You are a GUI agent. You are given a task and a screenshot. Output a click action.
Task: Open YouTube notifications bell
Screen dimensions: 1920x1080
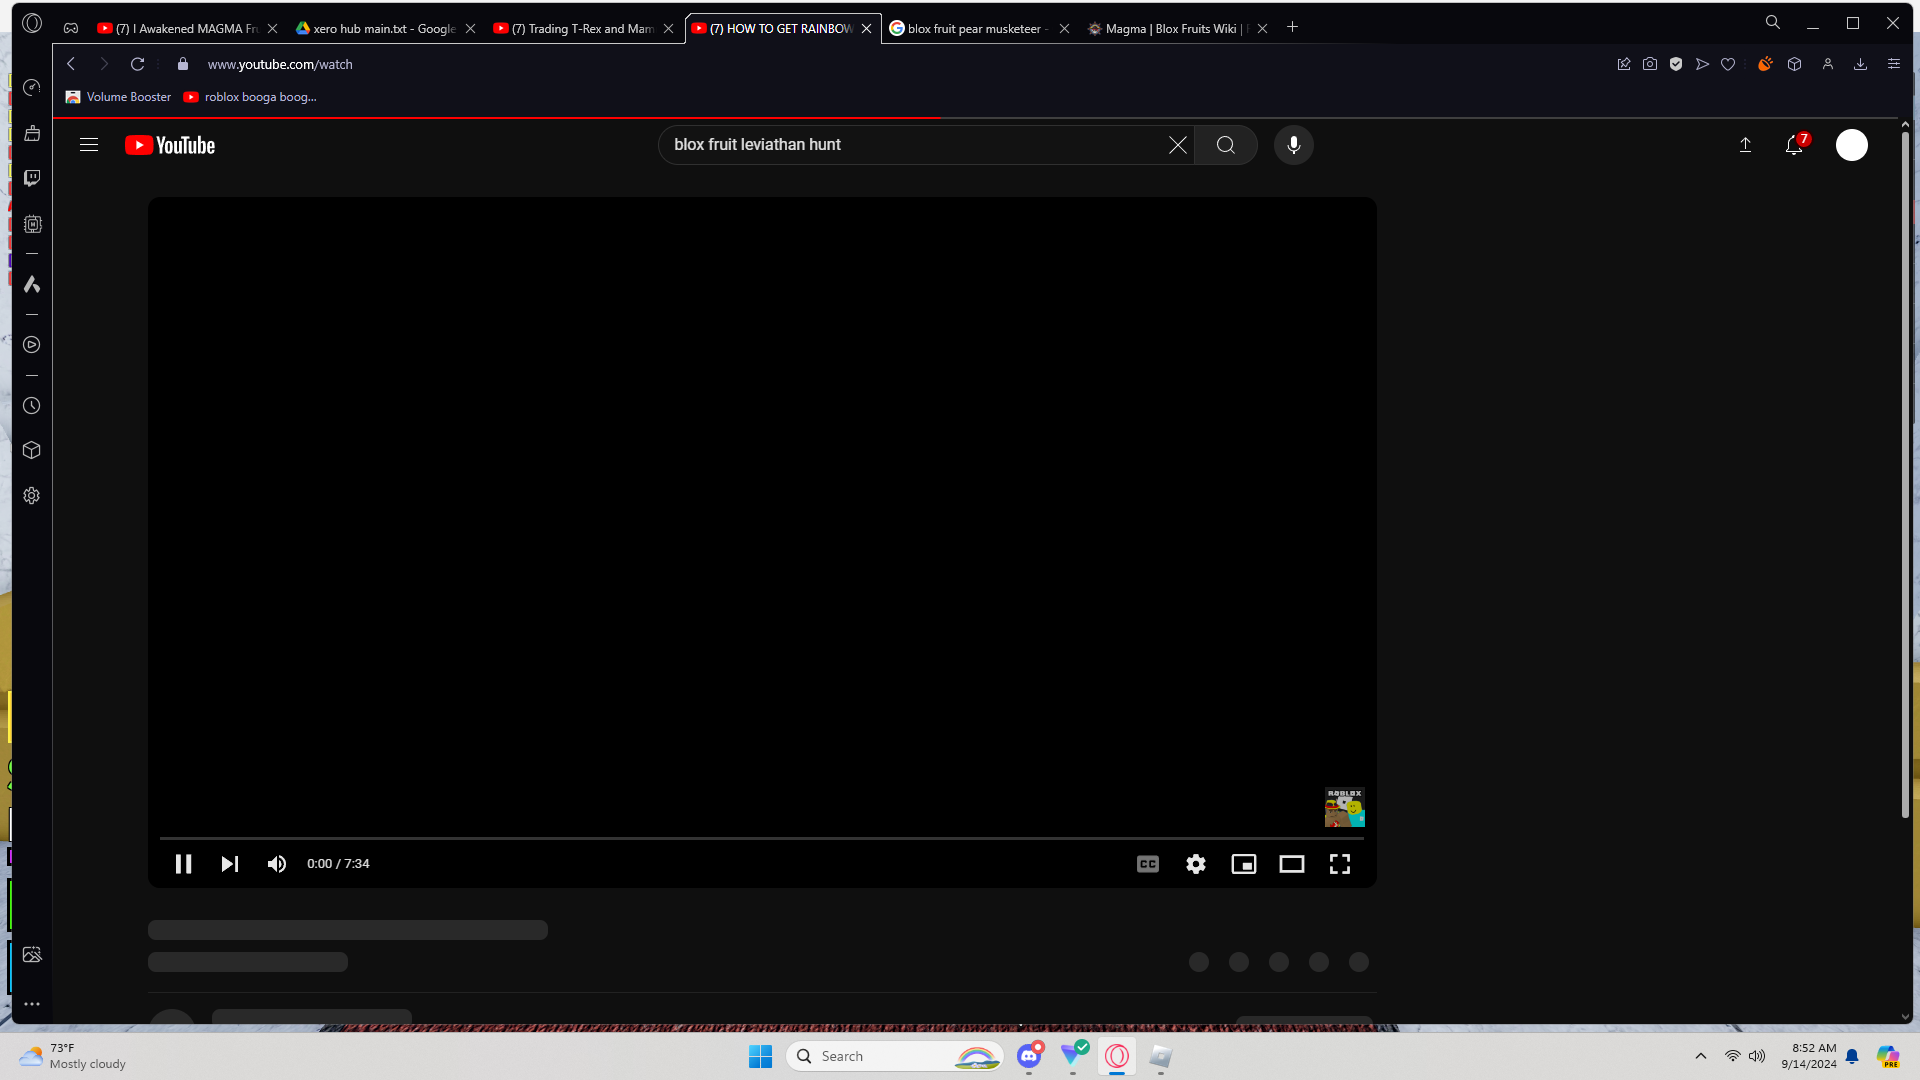pos(1794,145)
